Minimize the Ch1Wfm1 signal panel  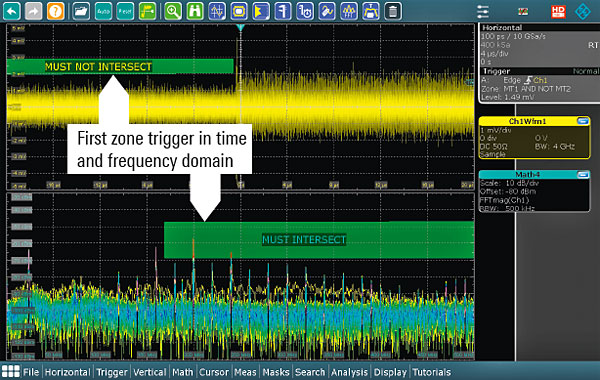click(x=583, y=121)
